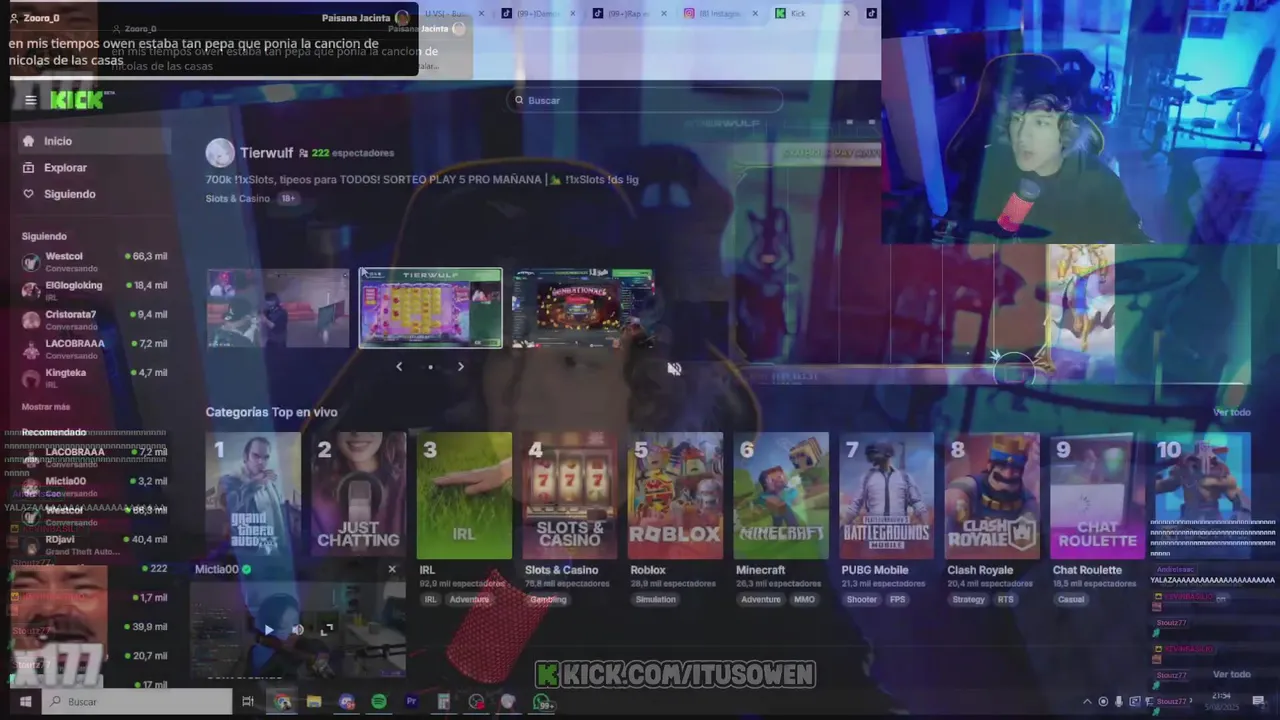Open the Kingteka channel in the sidebar
Screen dimensions: 1280x720
[94, 377]
